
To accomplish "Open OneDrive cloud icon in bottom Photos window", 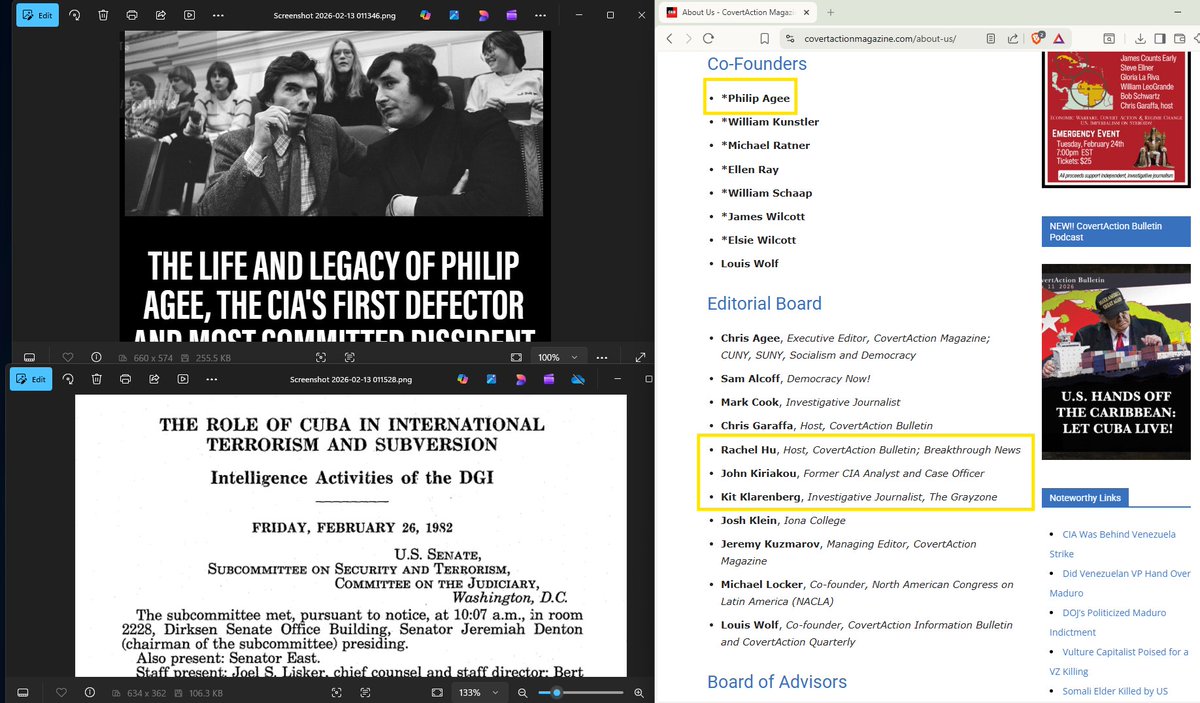I will (x=578, y=379).
